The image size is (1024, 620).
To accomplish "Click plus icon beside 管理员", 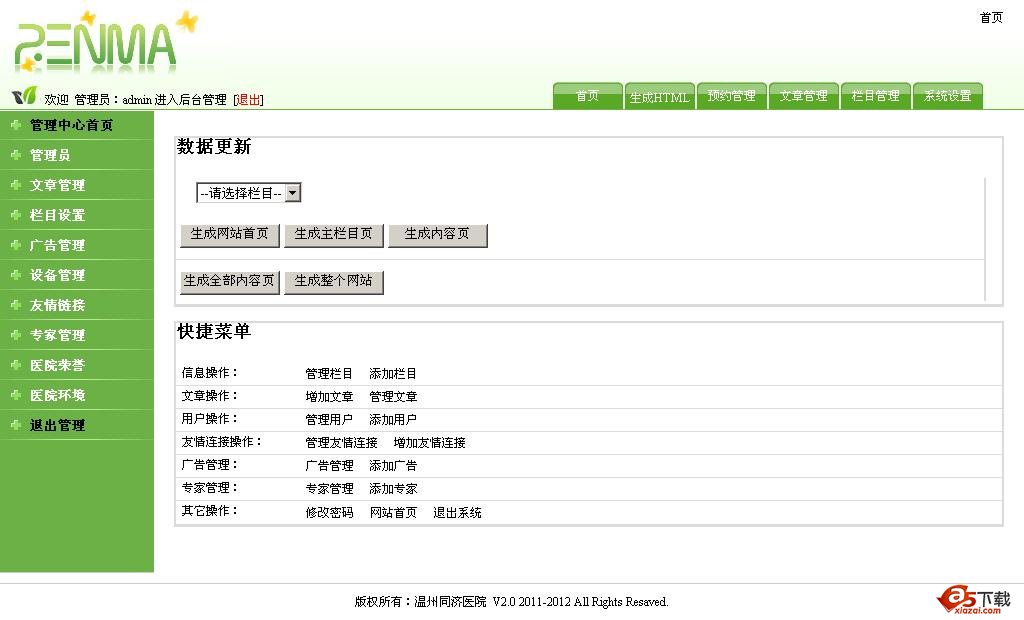I will [x=16, y=155].
